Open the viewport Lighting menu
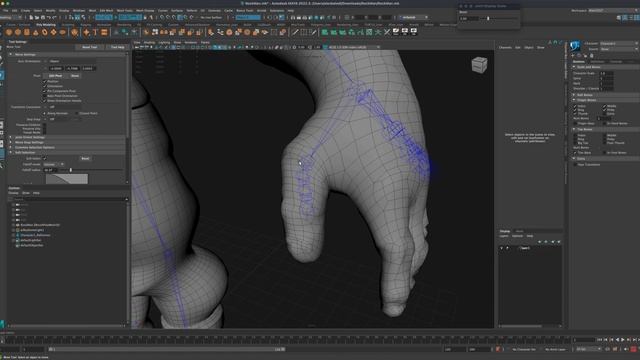Screen dimensions: 640x360 [164, 42]
